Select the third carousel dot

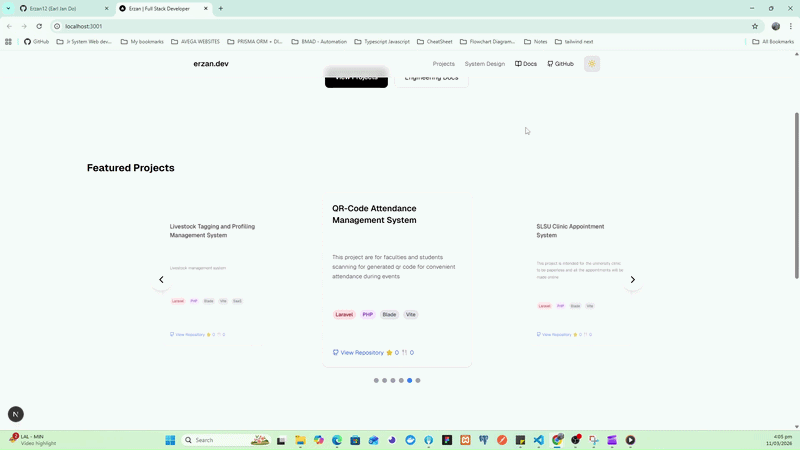[393, 381]
